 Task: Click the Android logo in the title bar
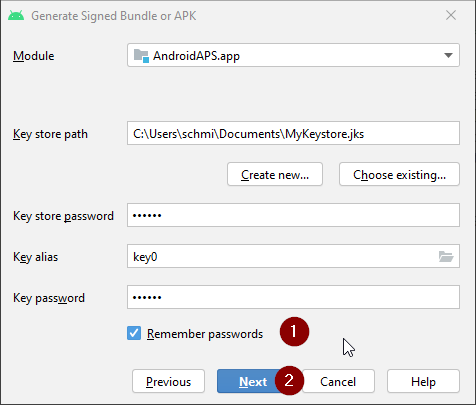[16, 16]
